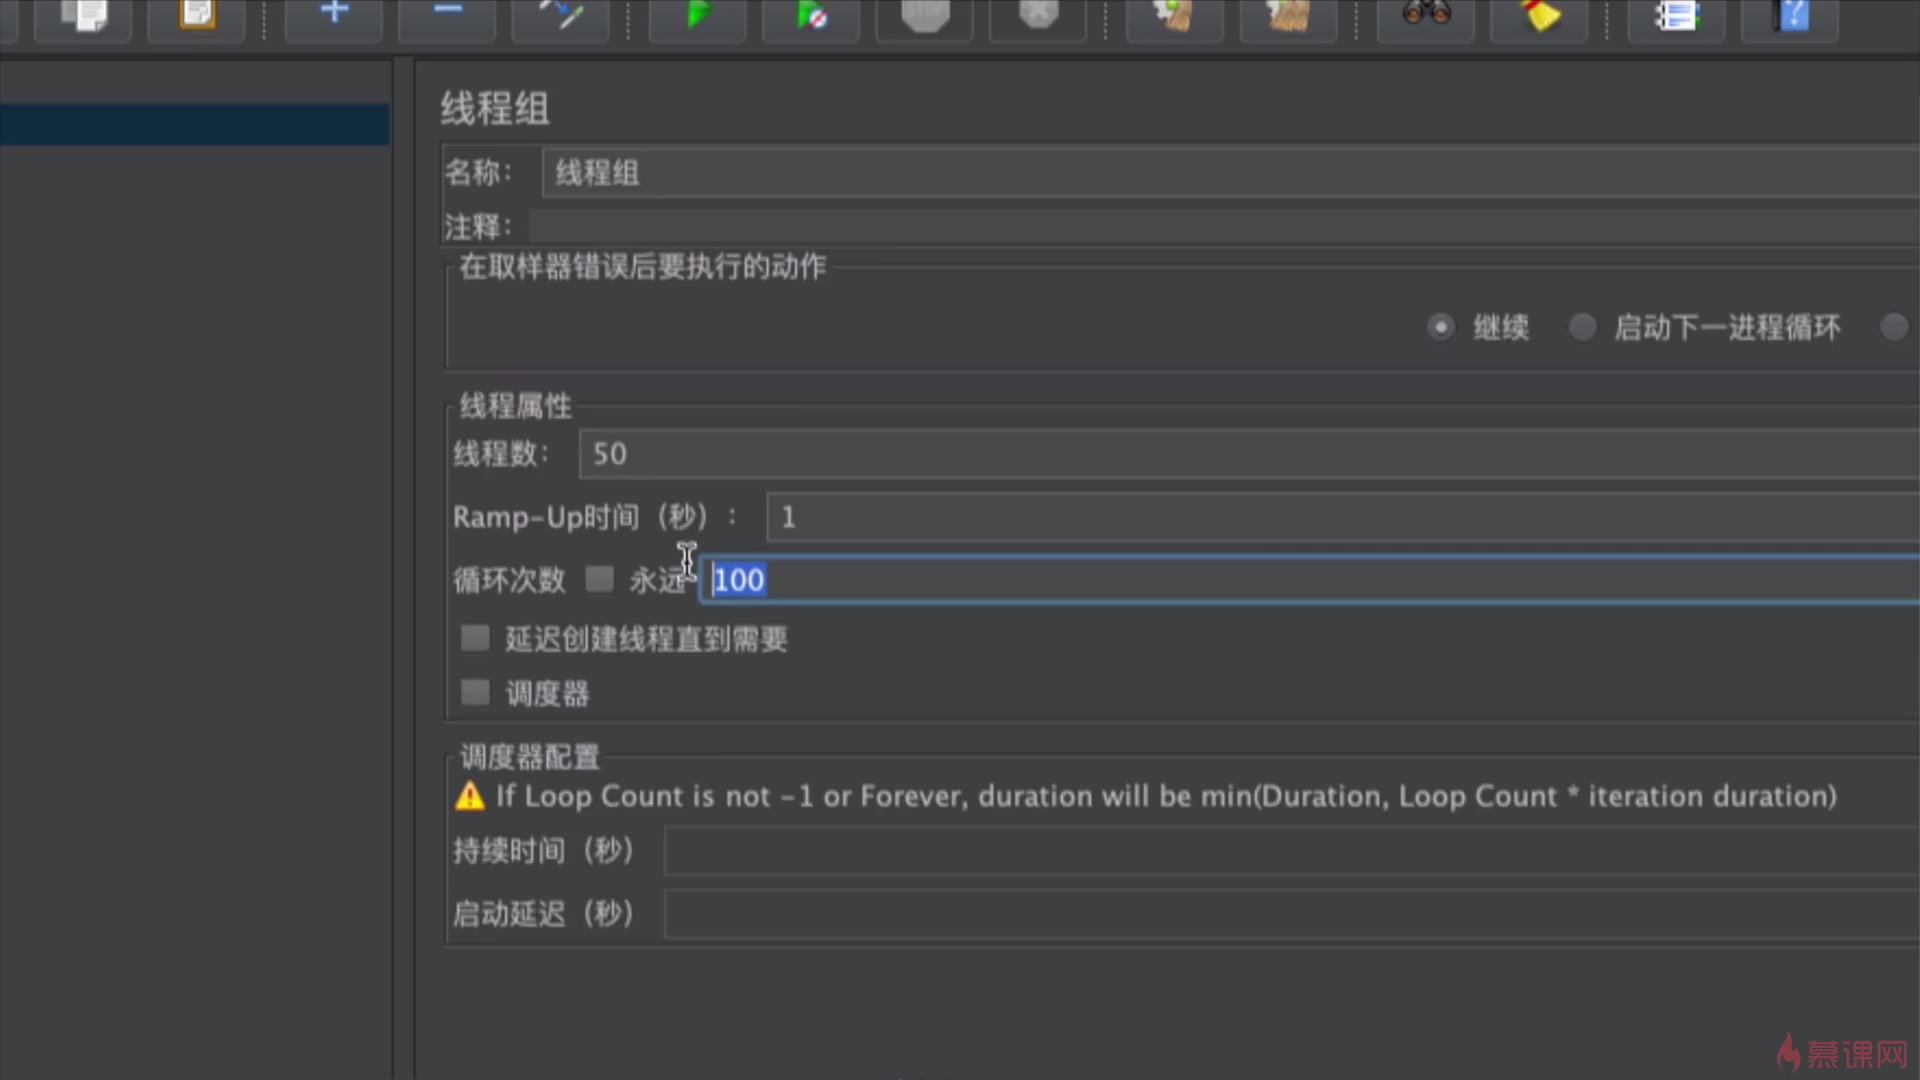Open the Help question mark icon

coord(1791,16)
